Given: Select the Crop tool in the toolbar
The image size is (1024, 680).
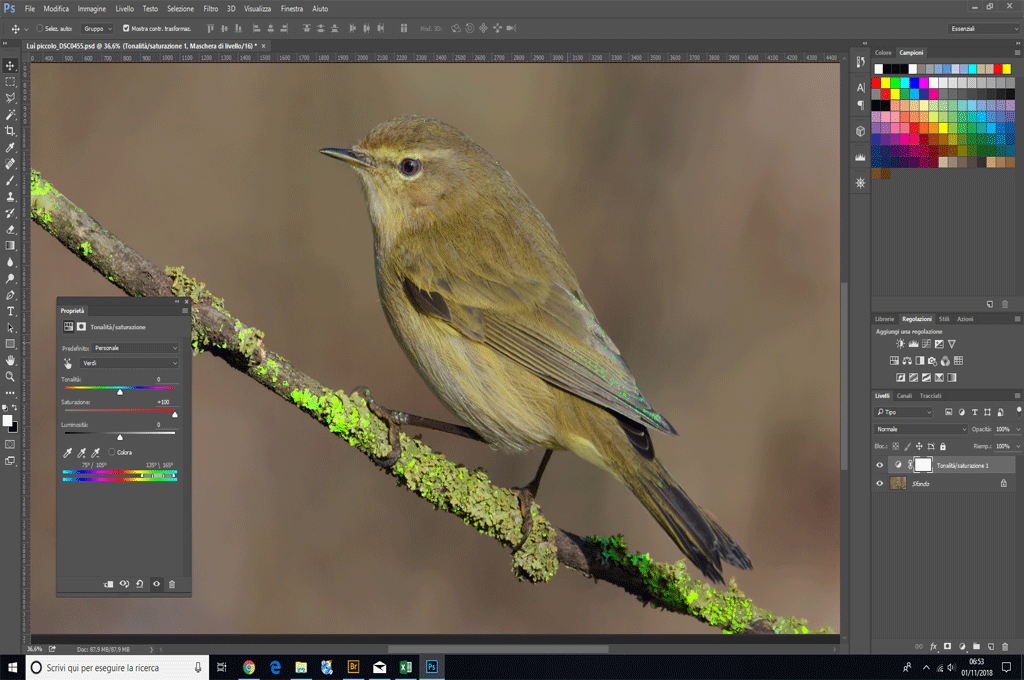Looking at the screenshot, I should pyautogui.click(x=11, y=131).
